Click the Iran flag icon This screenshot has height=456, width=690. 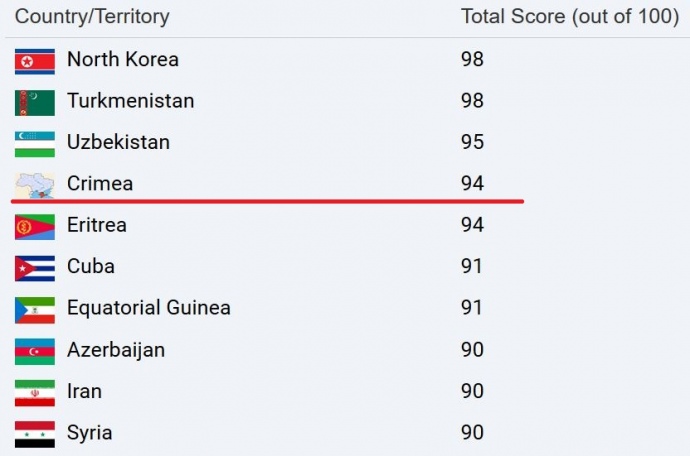pyautogui.click(x=34, y=392)
